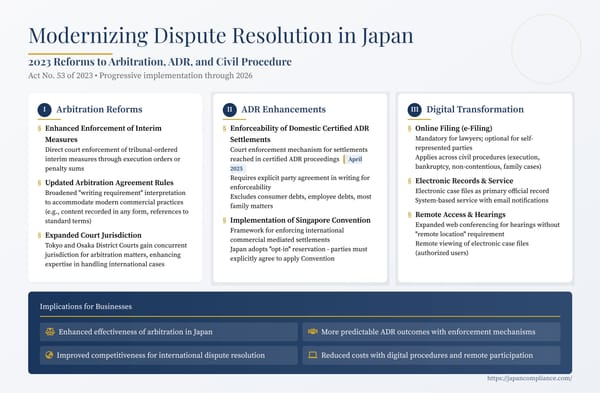Click section marker beside Online Filing (e-Filing)

(409, 128)
